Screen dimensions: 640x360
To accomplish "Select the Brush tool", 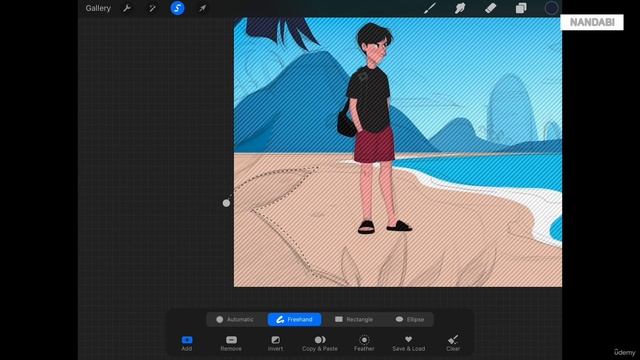I will (430, 8).
